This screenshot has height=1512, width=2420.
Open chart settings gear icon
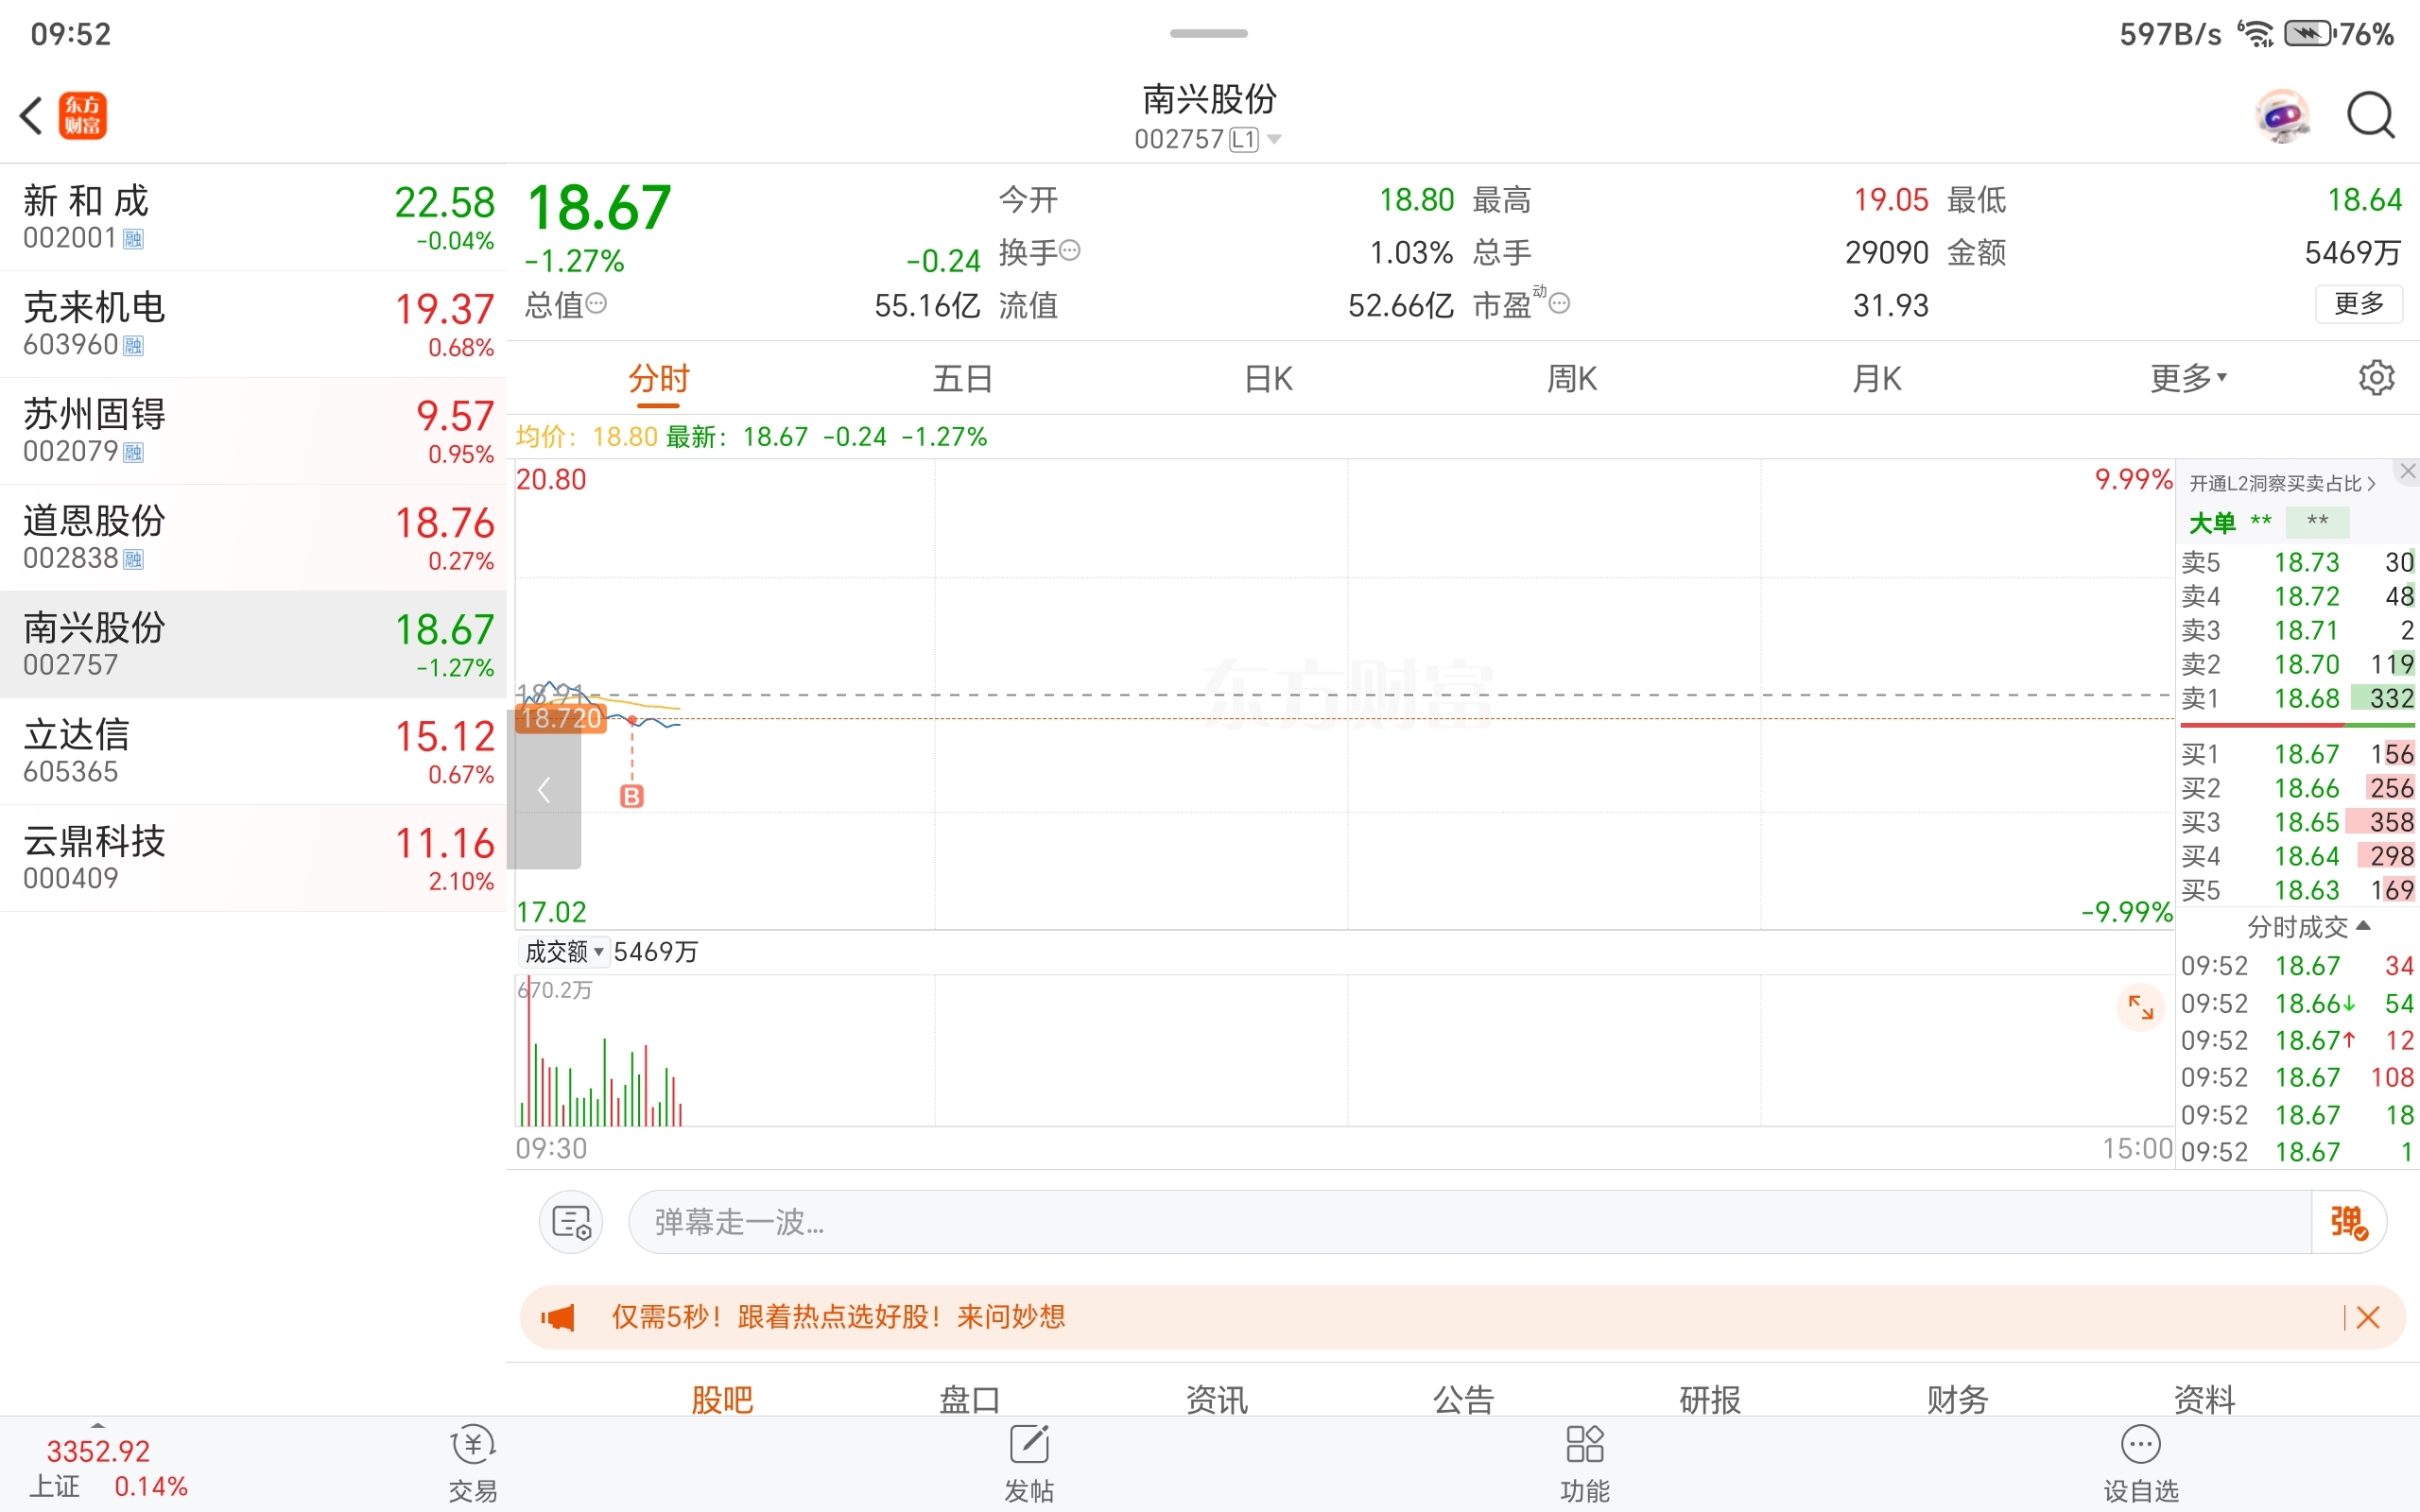tap(2376, 378)
